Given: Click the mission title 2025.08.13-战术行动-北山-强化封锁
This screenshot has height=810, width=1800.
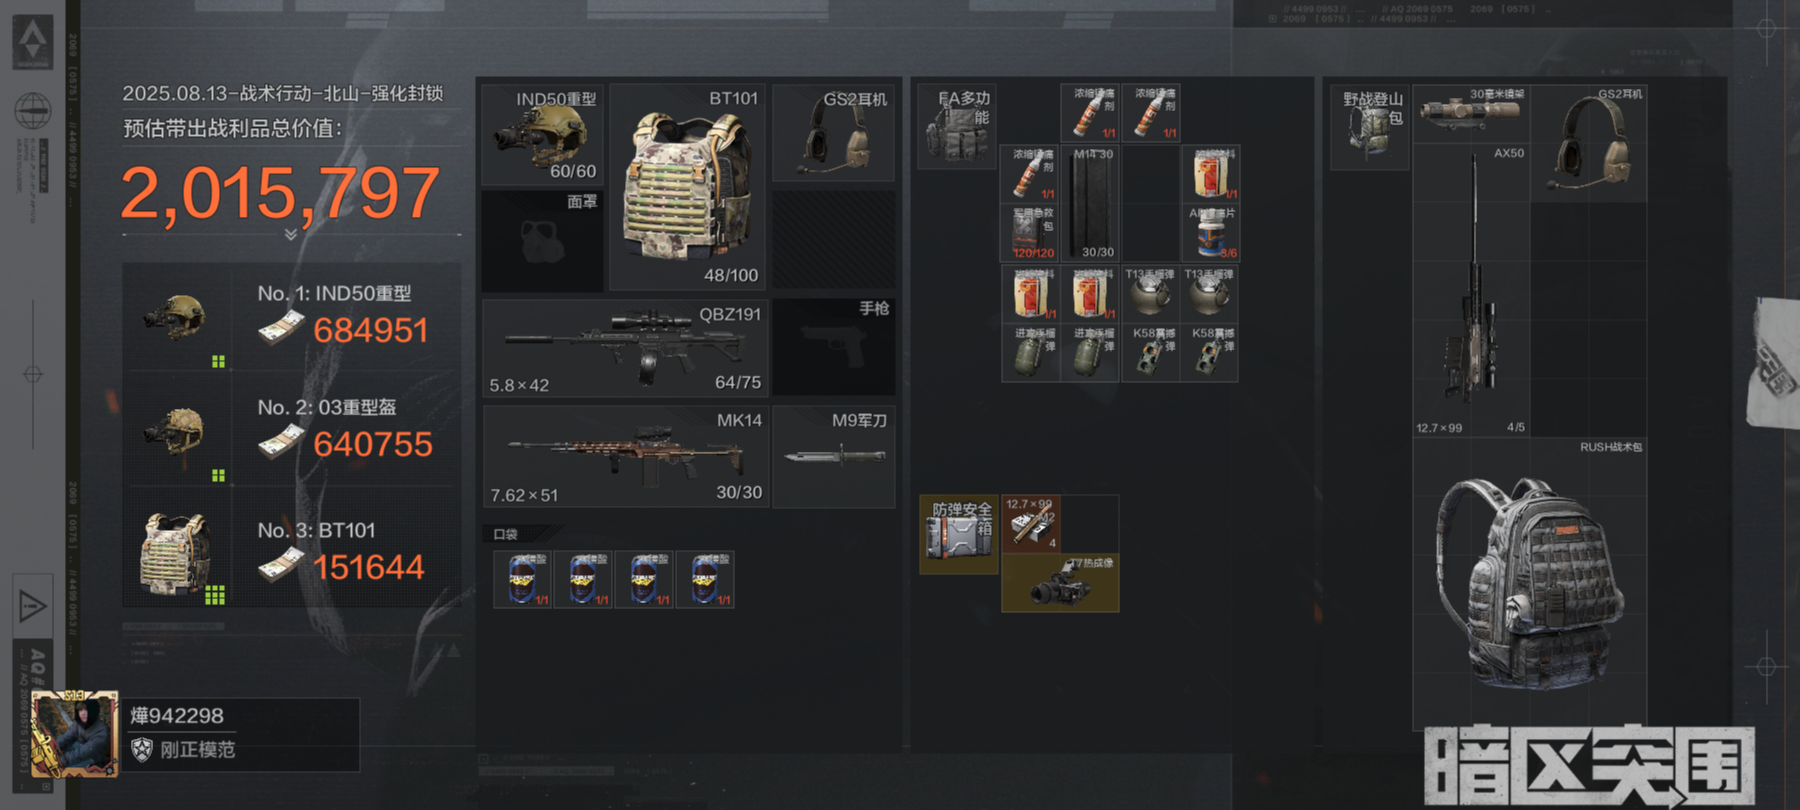Looking at the screenshot, I should point(283,93).
